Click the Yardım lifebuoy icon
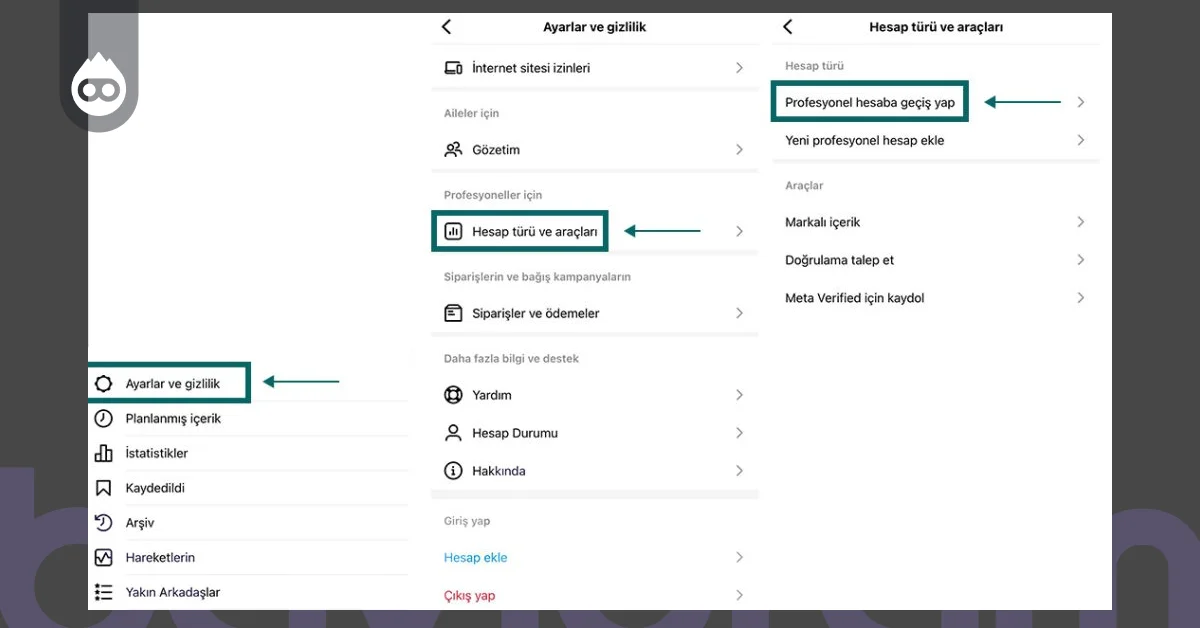Viewport: 1200px width, 628px height. pos(454,395)
